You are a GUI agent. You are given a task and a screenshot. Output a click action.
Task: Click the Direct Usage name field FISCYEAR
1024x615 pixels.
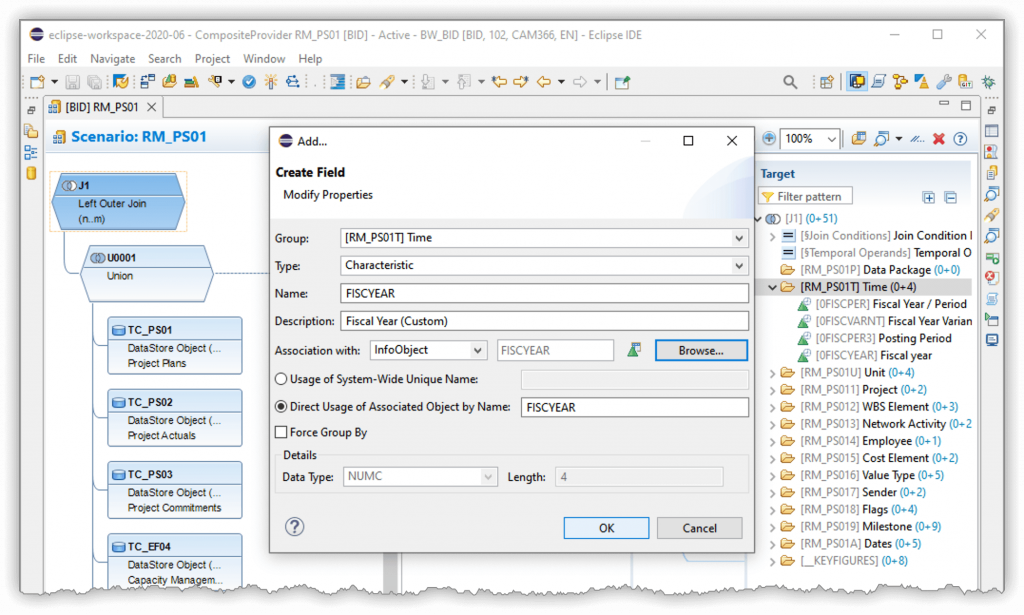(x=634, y=407)
